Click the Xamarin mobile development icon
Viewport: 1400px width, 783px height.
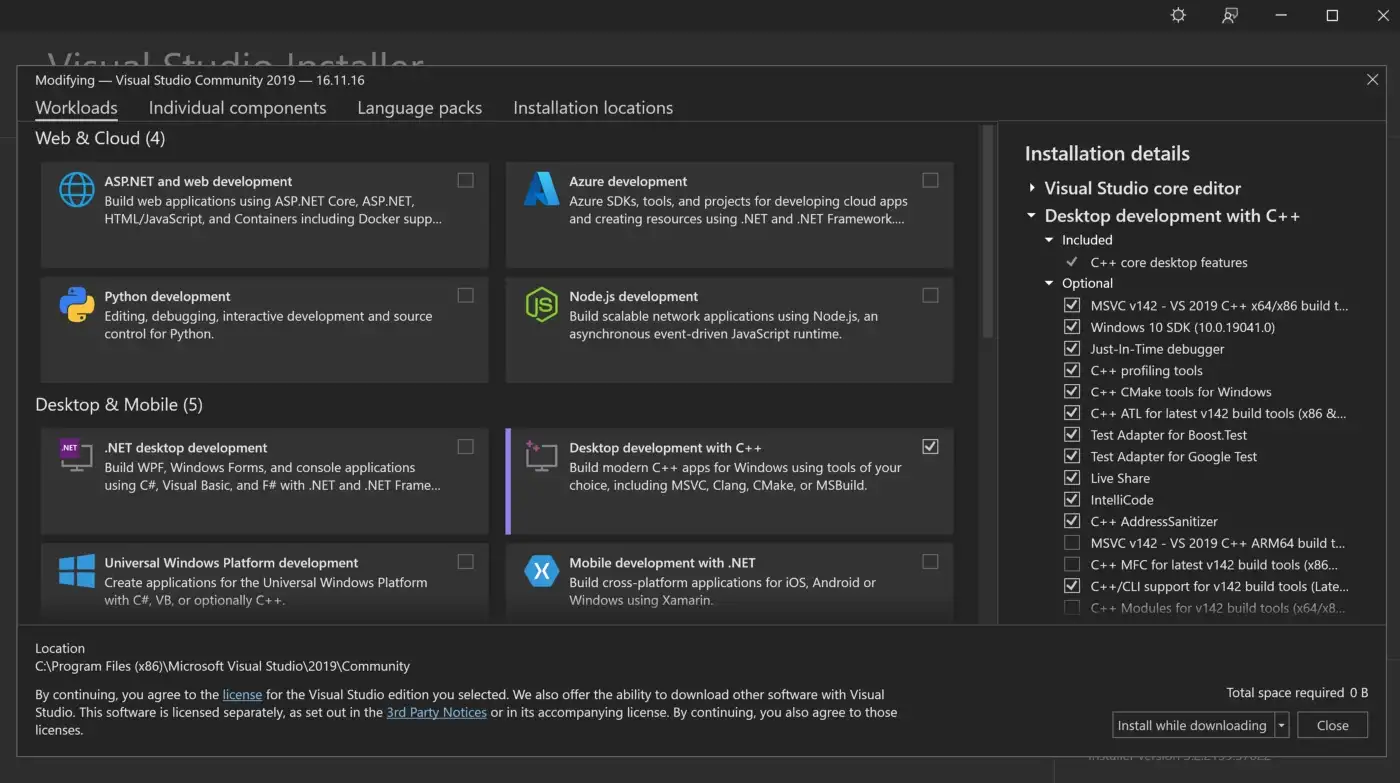[x=541, y=571]
